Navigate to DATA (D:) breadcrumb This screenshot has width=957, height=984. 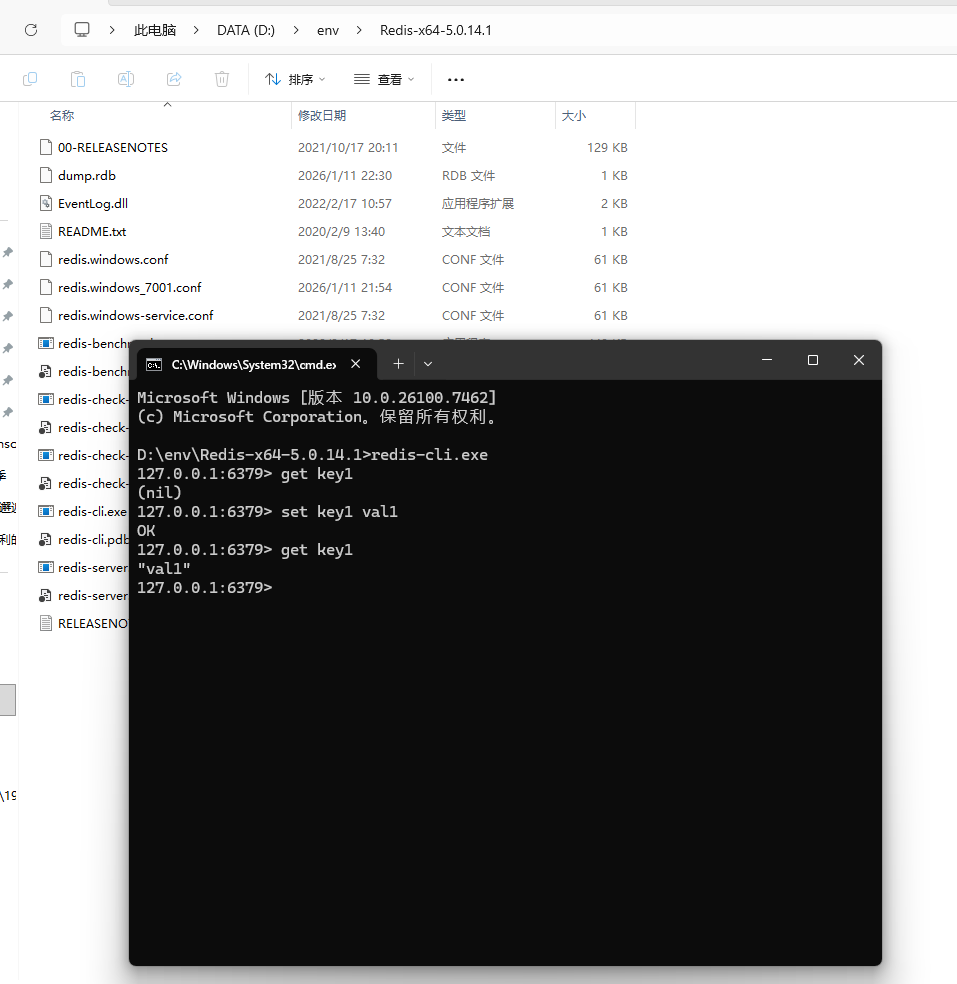coord(246,30)
